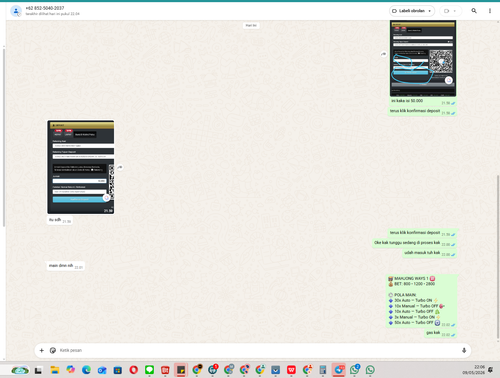Launch Copilot from the taskbar
The image size is (500, 378).
[70, 370]
